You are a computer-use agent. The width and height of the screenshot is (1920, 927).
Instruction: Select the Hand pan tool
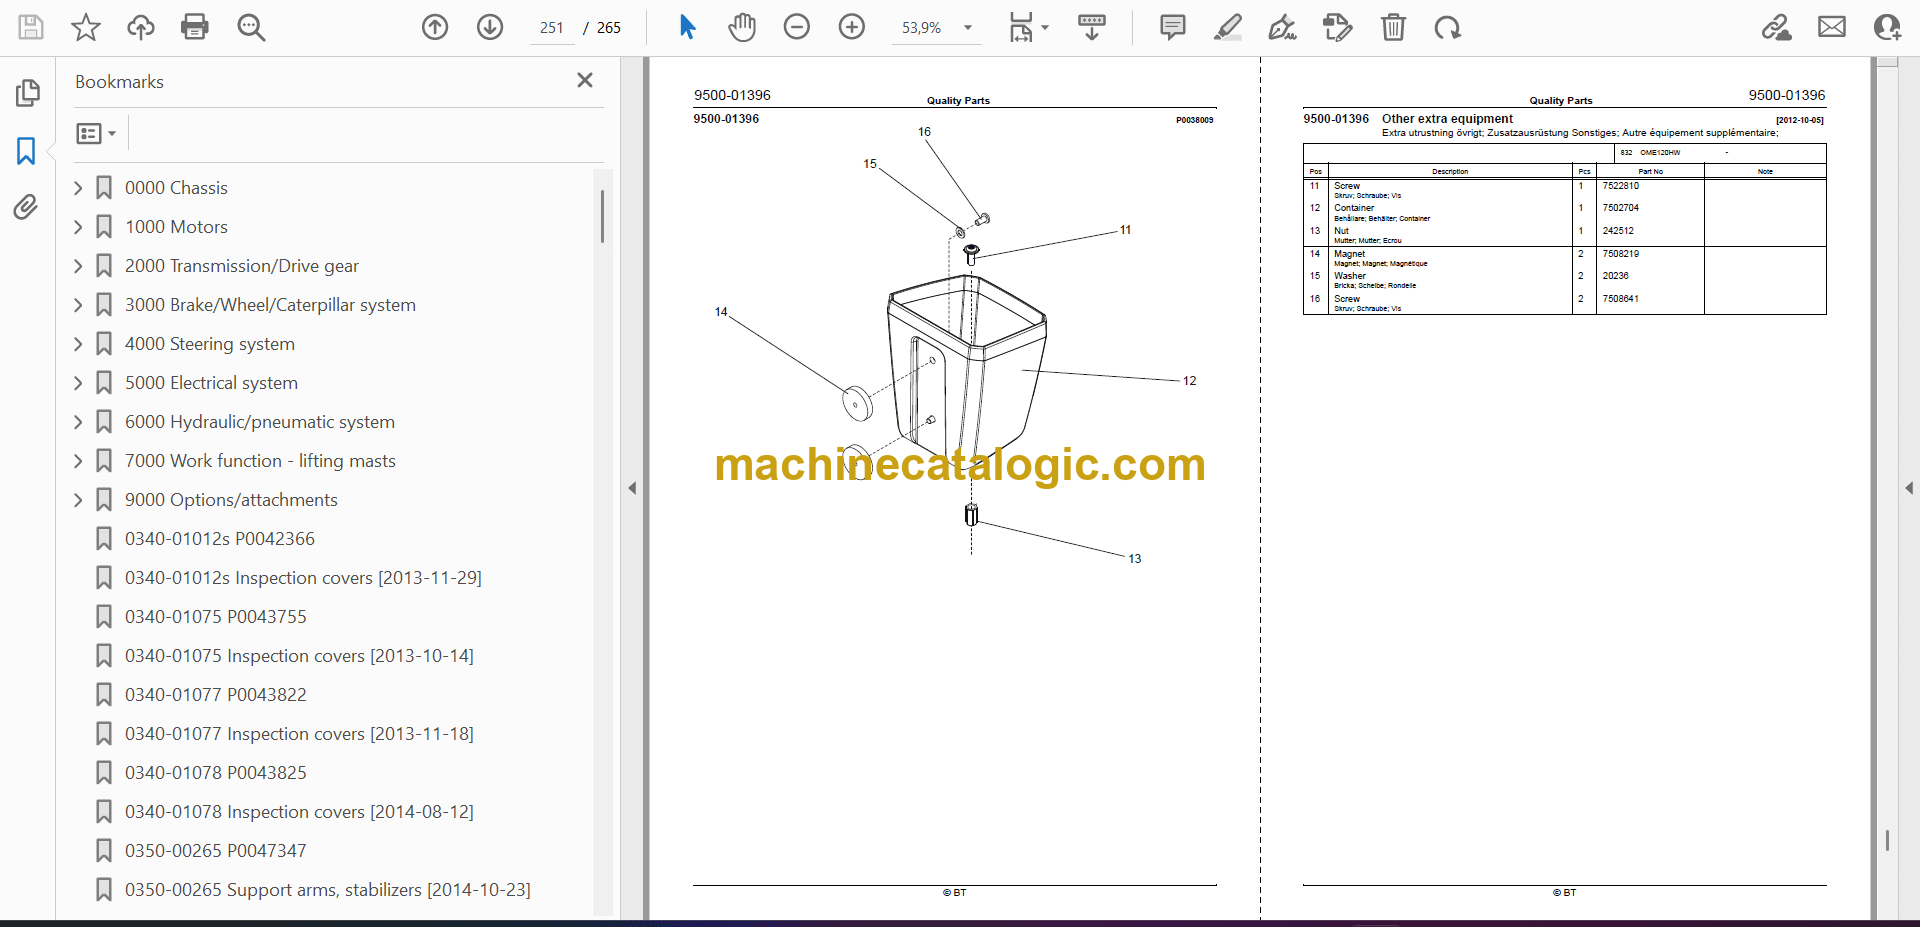pyautogui.click(x=741, y=27)
